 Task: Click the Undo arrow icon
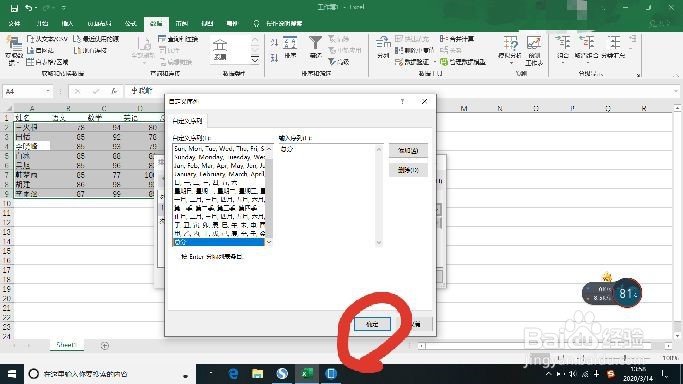pos(29,8)
